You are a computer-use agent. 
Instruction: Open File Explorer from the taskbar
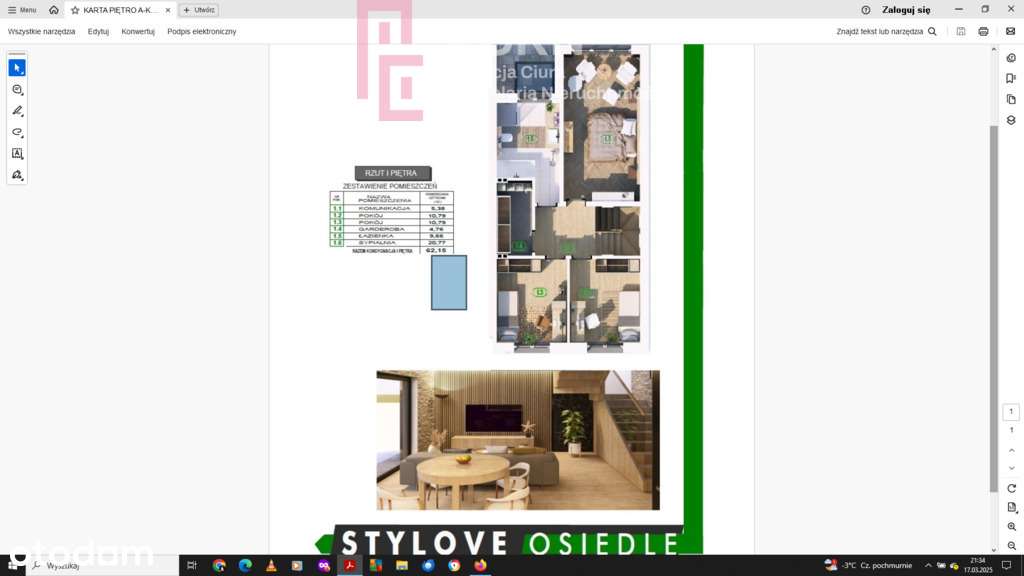[x=402, y=566]
